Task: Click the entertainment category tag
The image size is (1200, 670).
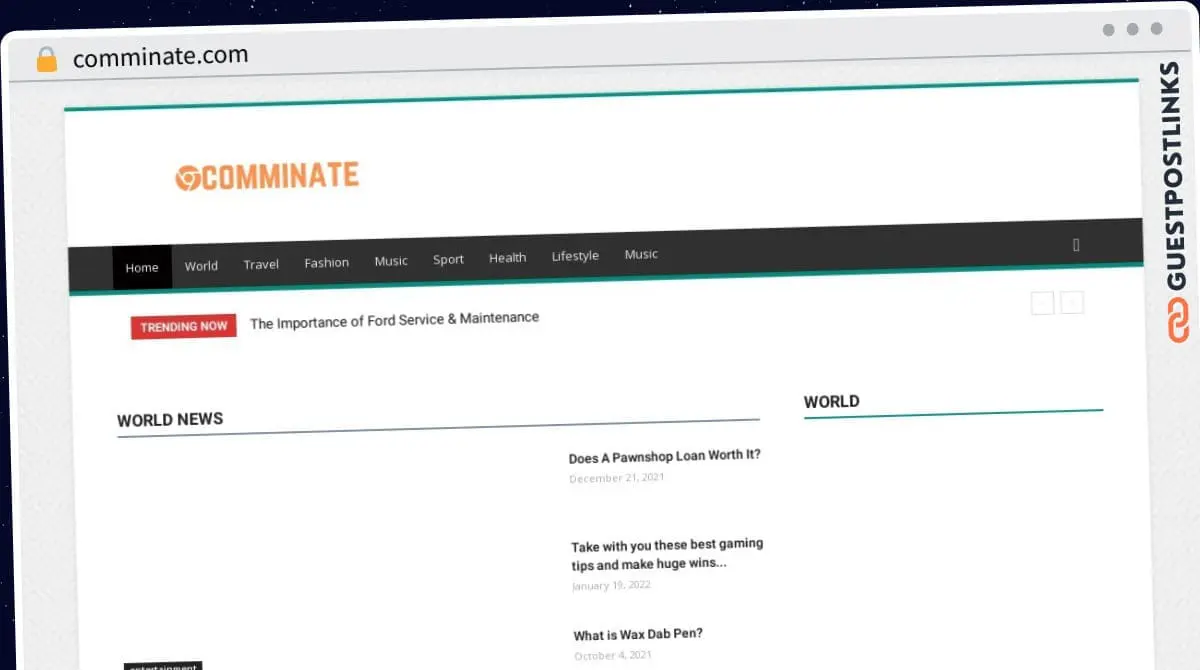Action: point(163,666)
